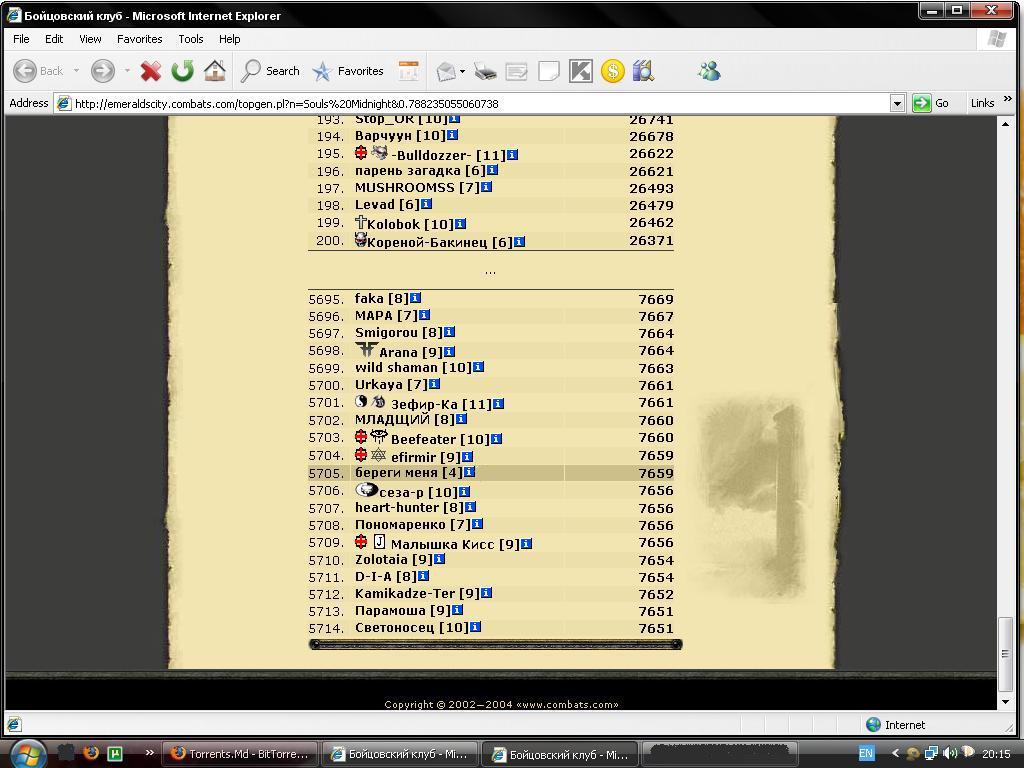Select player name МЛАДШИЙ [8]
Screen dimensions: 1024x768
click(x=405, y=419)
